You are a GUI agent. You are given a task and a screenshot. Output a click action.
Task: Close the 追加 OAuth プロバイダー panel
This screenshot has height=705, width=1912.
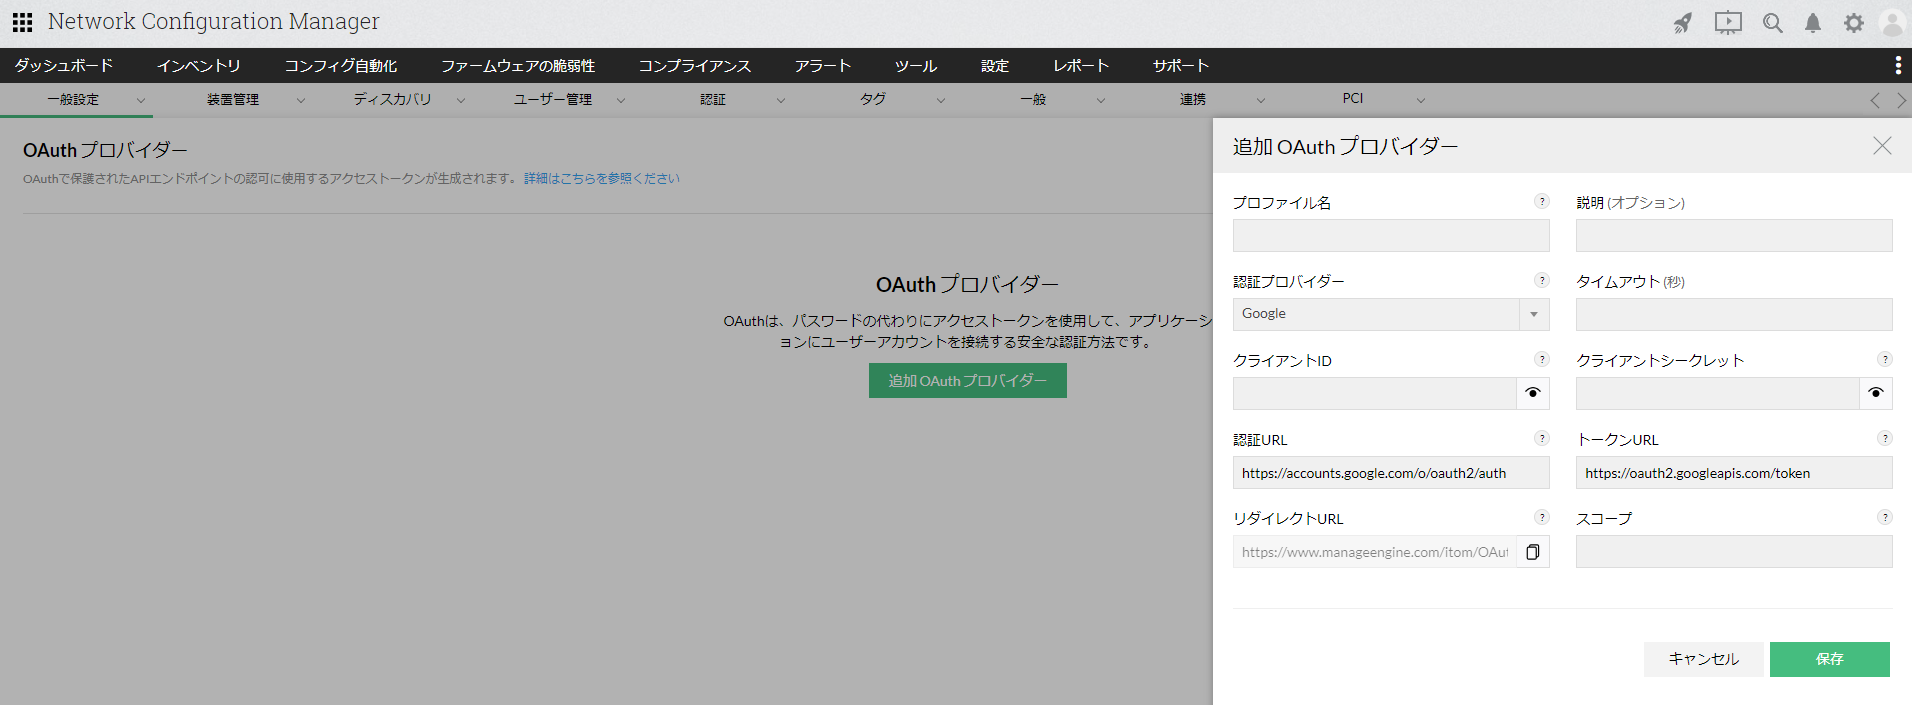(x=1882, y=146)
